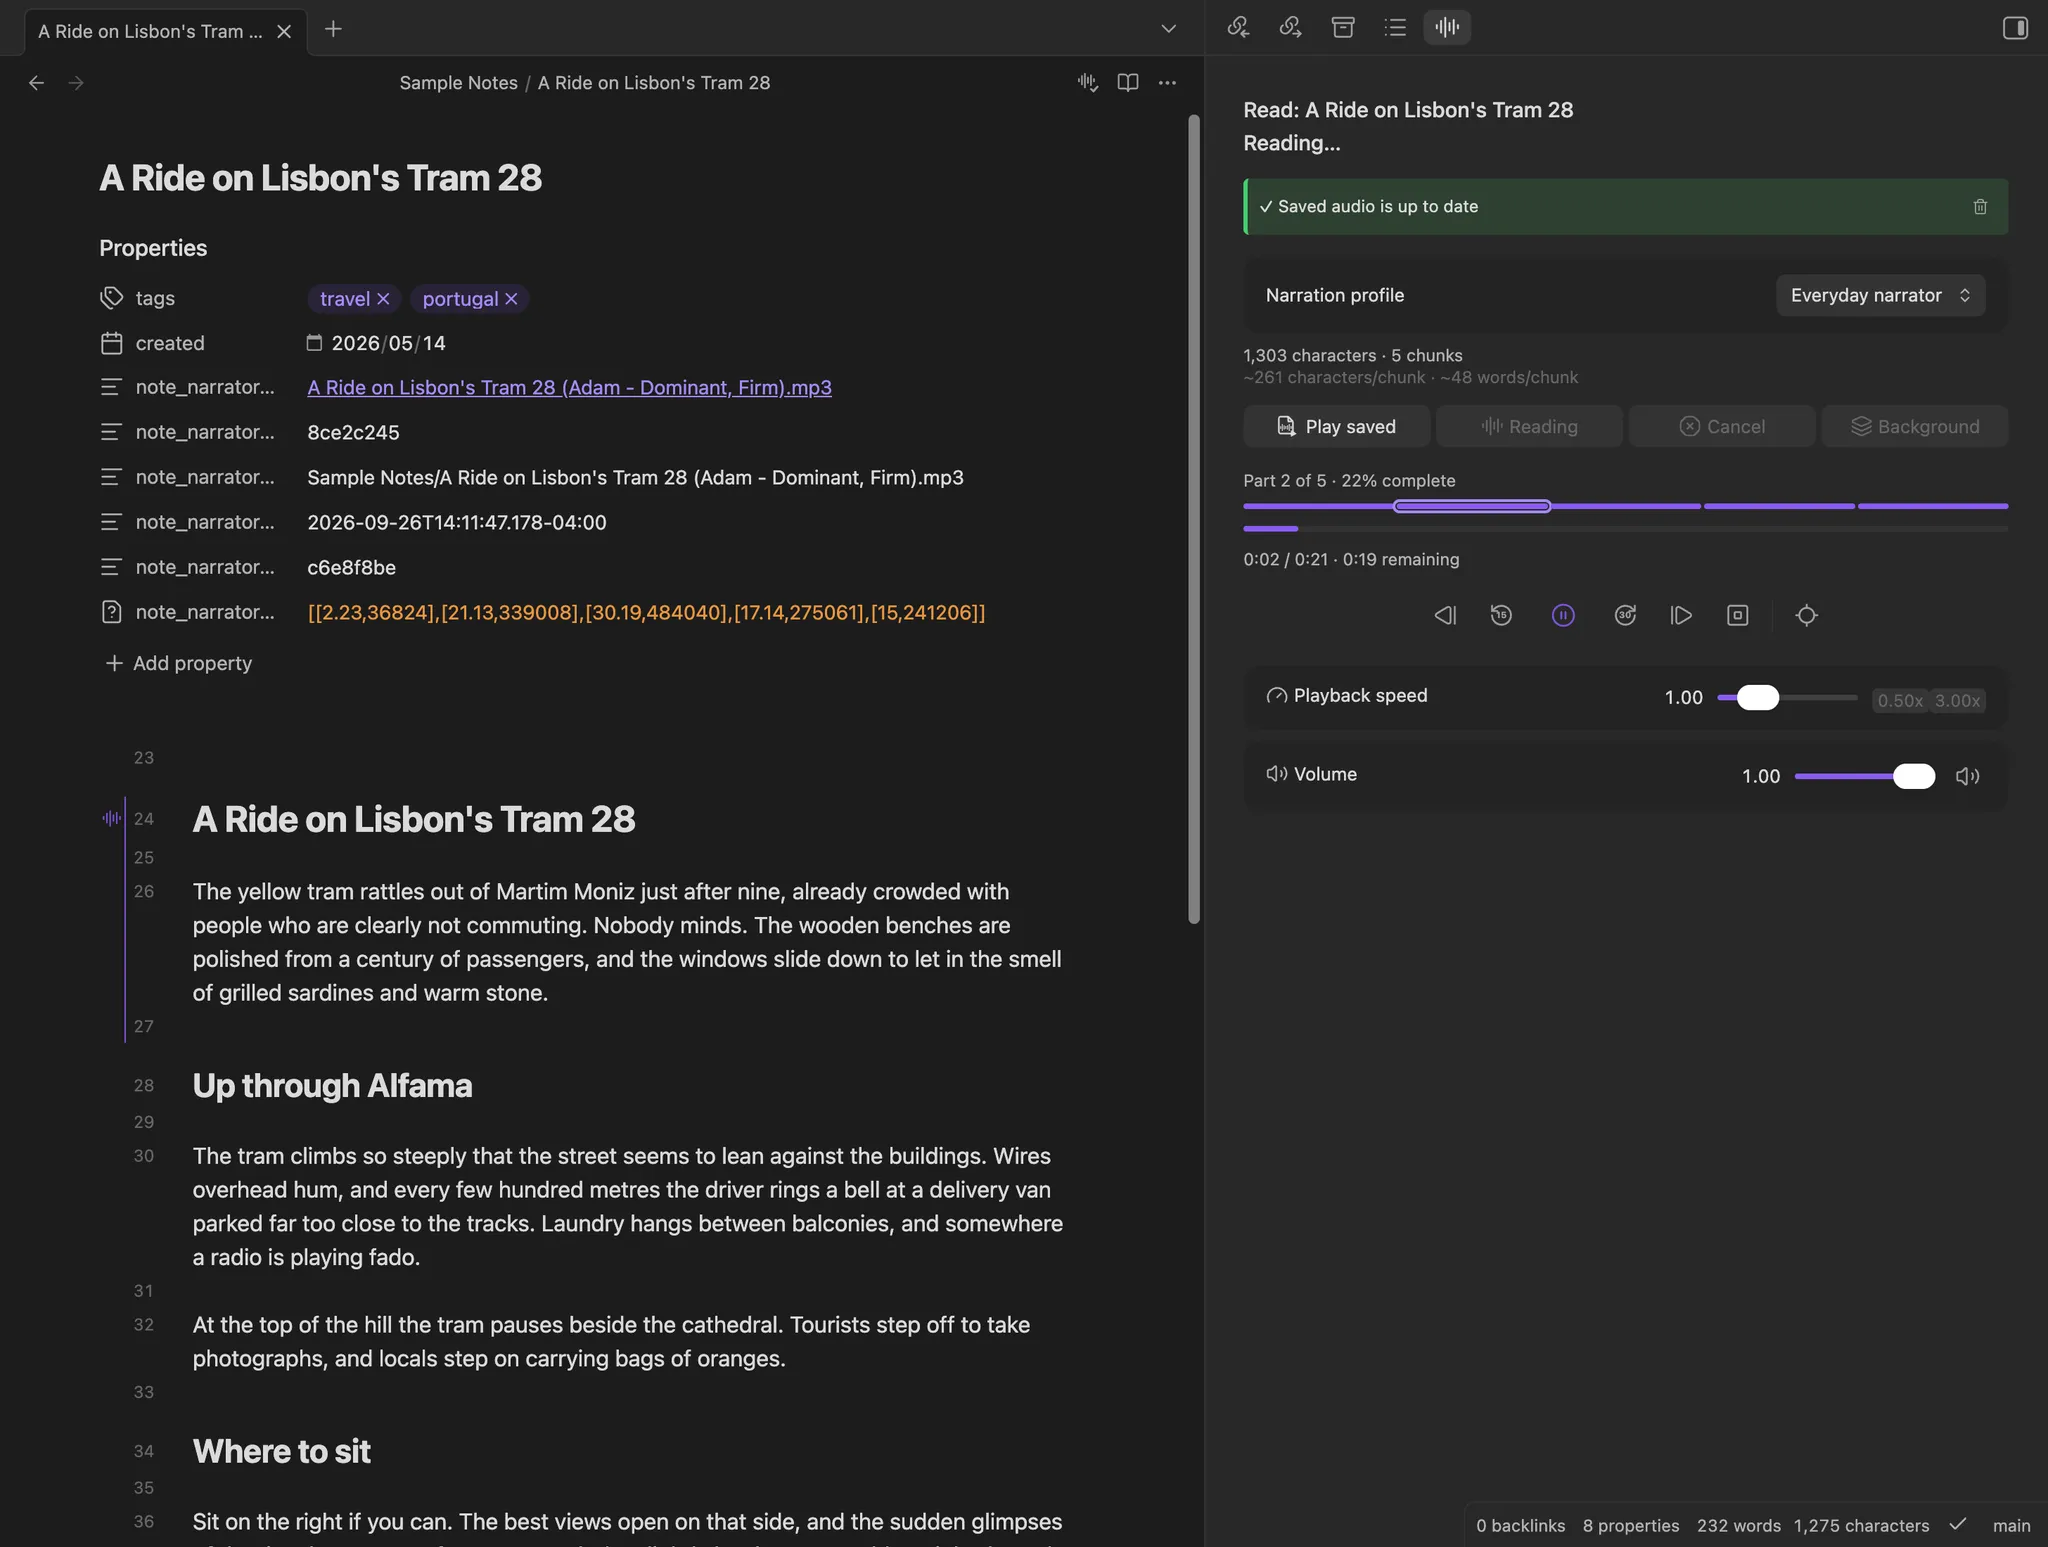
Task: Set speed preset 3.00x
Action: pyautogui.click(x=1957, y=701)
